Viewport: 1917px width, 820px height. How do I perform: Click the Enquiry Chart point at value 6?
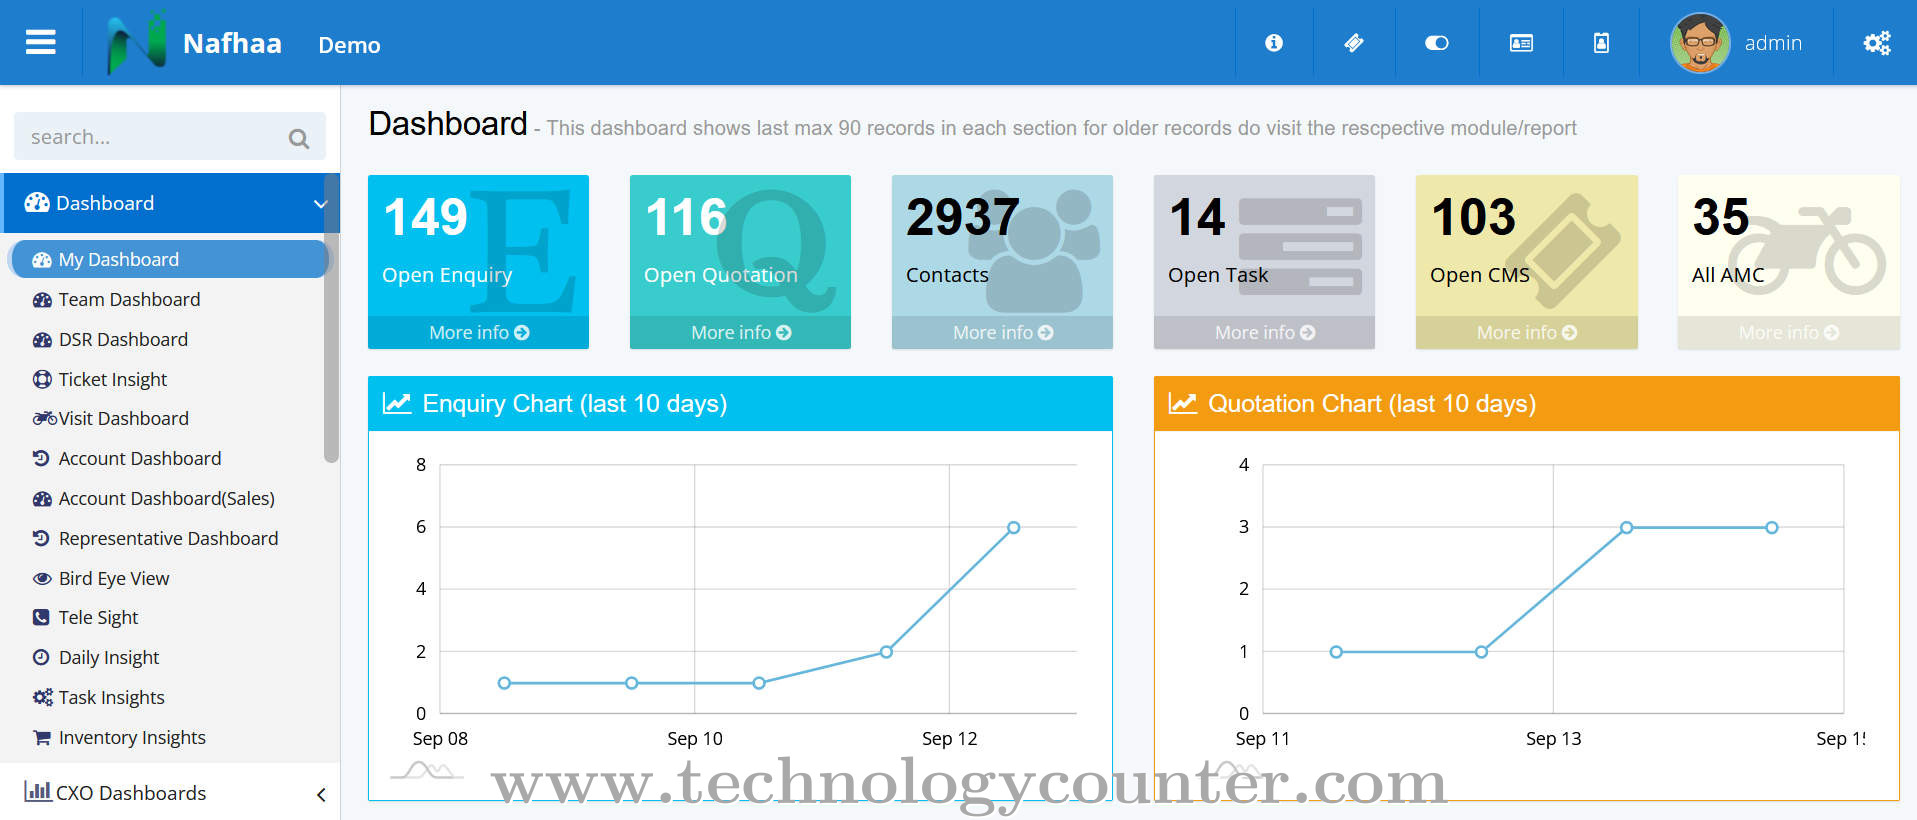click(x=1013, y=527)
